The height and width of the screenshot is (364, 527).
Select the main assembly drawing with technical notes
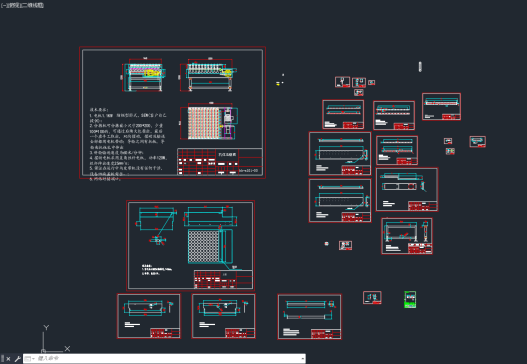[x=172, y=113]
